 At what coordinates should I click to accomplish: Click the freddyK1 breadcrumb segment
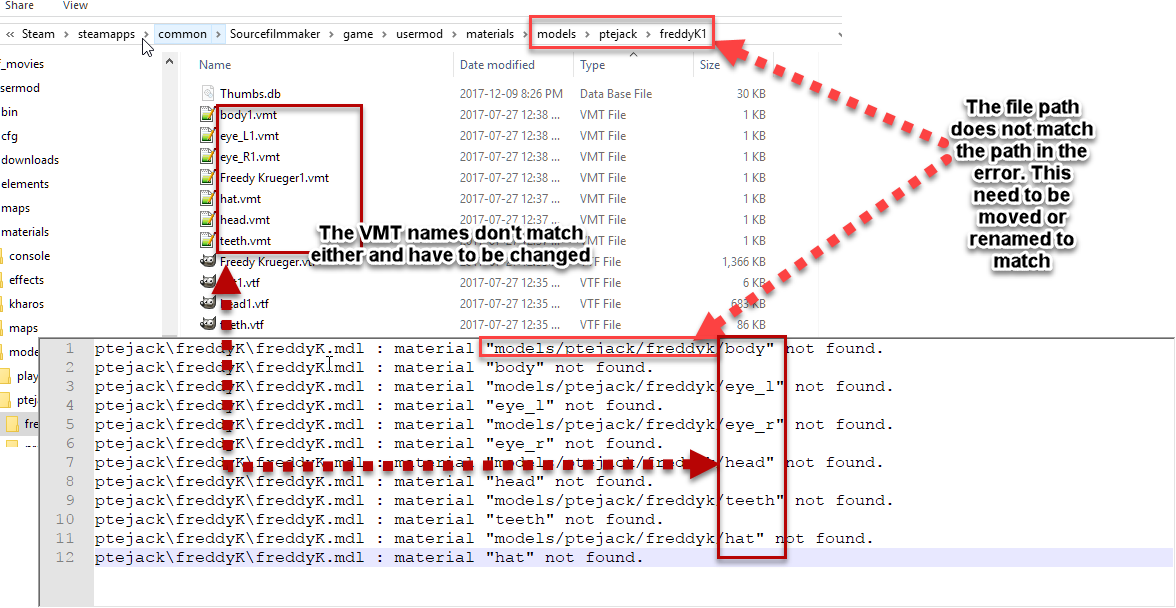click(x=682, y=34)
